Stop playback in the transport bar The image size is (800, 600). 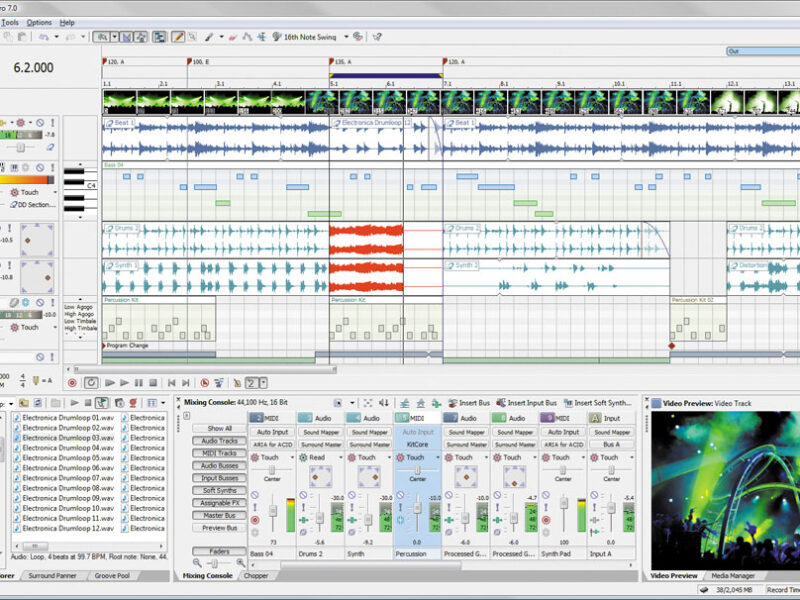click(x=152, y=382)
